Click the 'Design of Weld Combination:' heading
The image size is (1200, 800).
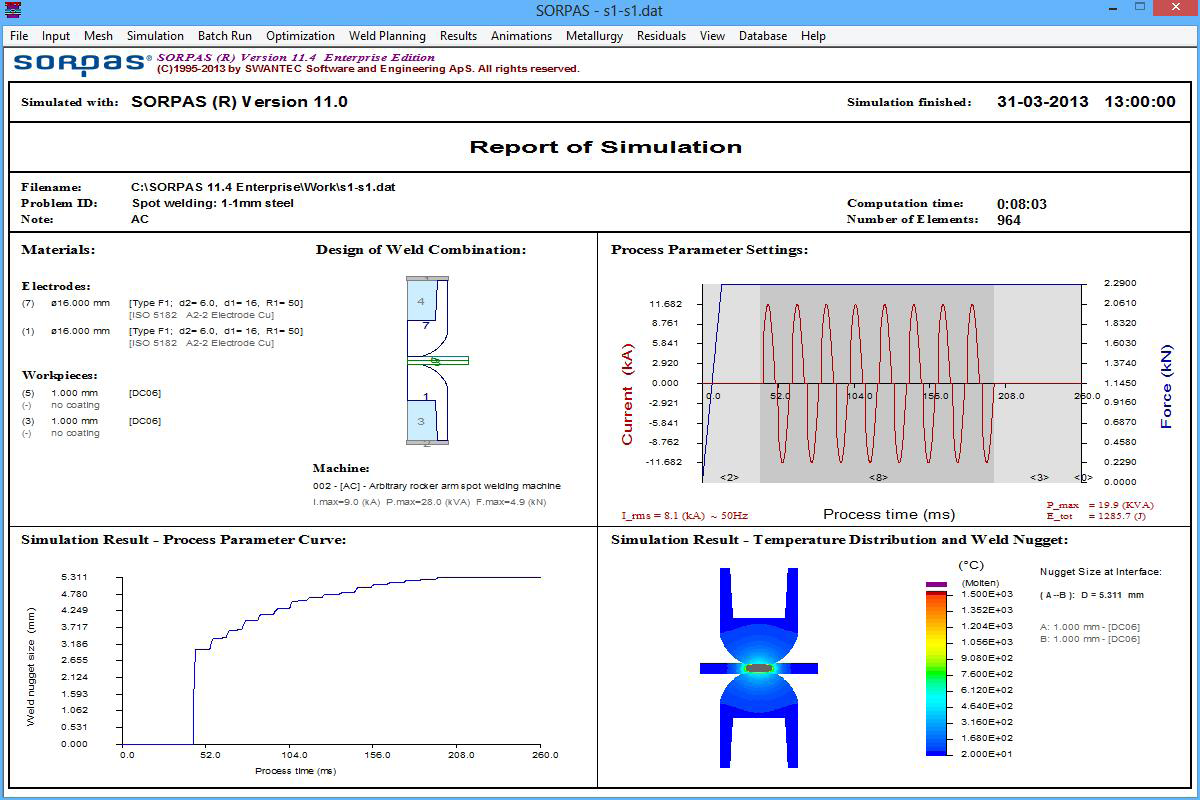click(421, 250)
